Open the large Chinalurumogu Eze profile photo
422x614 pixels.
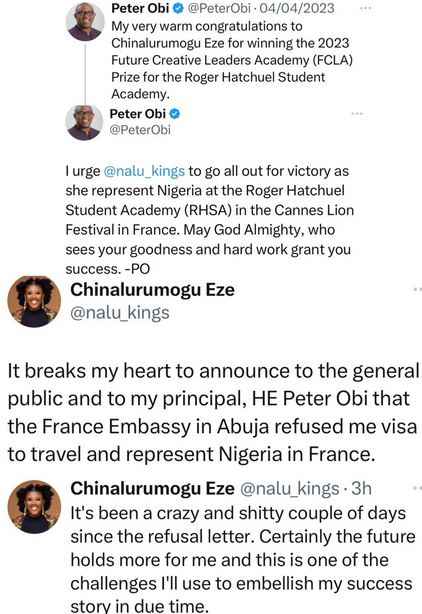[34, 302]
